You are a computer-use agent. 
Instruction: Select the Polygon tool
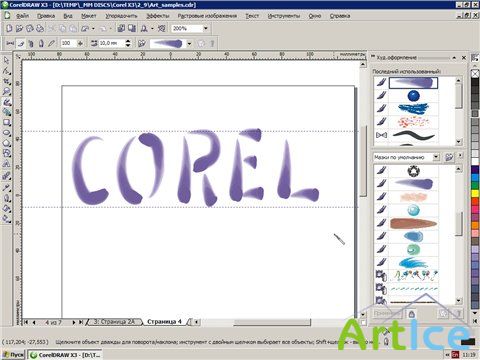[x=7, y=143]
